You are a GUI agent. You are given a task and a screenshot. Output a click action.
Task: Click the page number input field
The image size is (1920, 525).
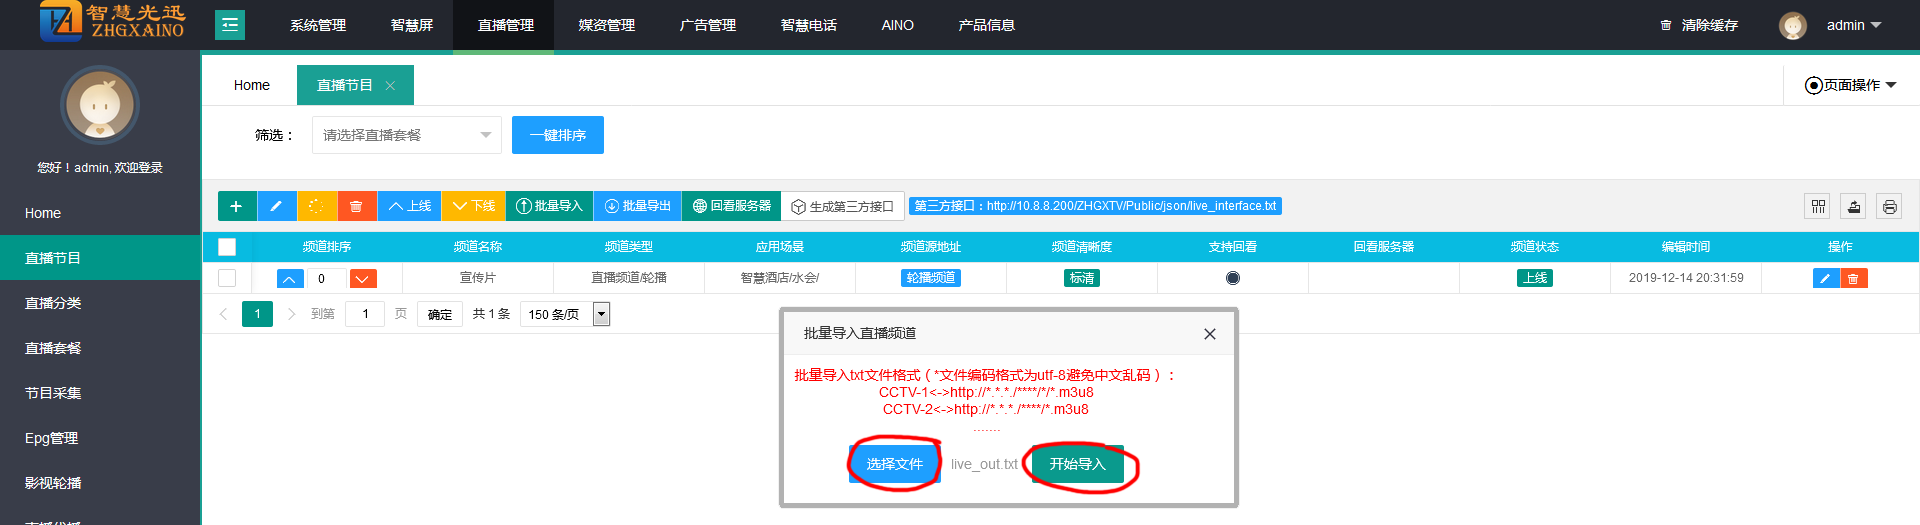click(x=365, y=314)
